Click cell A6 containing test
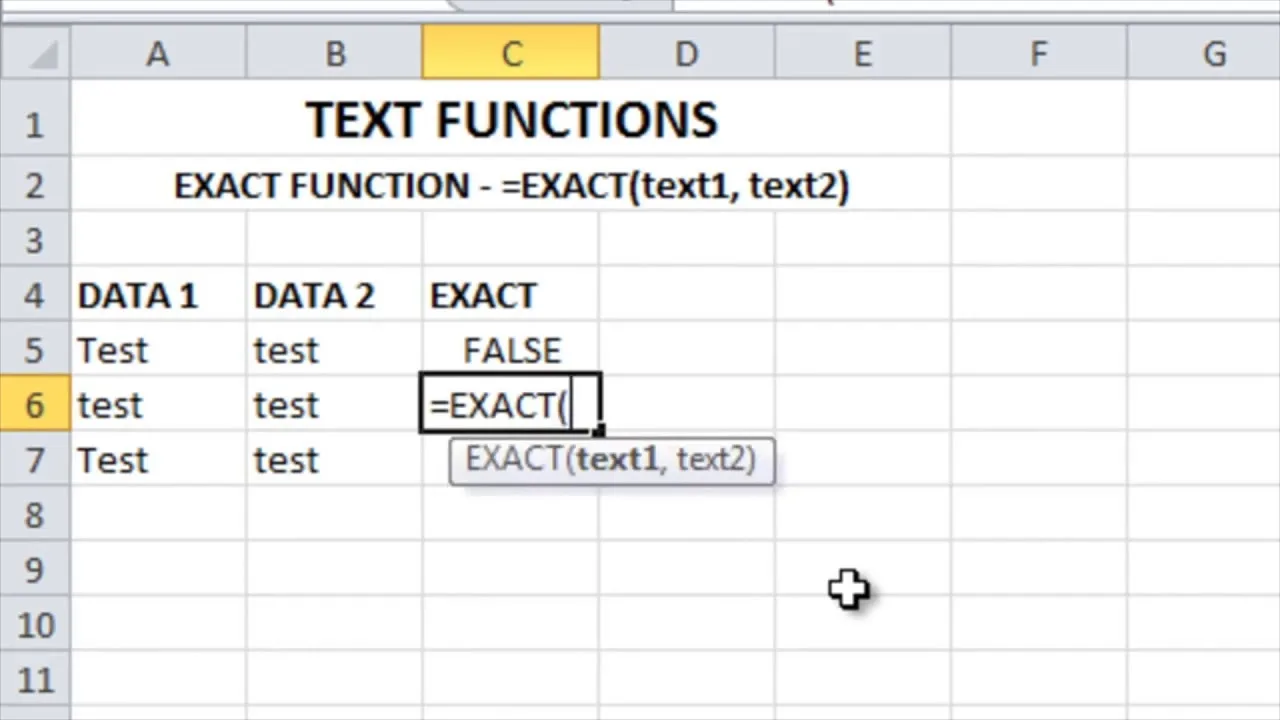1280x720 pixels. click(158, 405)
